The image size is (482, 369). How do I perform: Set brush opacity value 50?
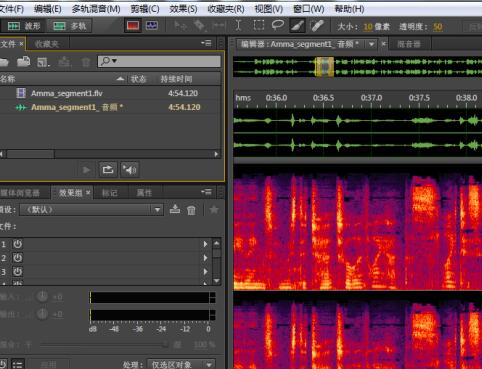[x=438, y=27]
